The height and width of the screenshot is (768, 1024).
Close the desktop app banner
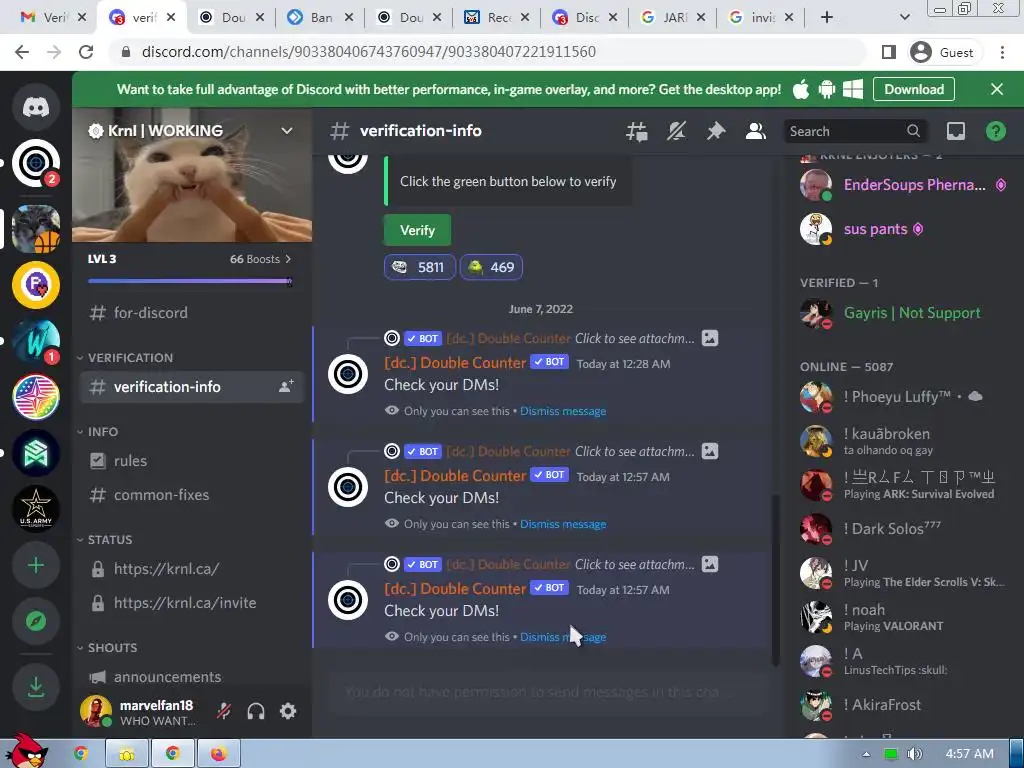pyautogui.click(x=997, y=89)
